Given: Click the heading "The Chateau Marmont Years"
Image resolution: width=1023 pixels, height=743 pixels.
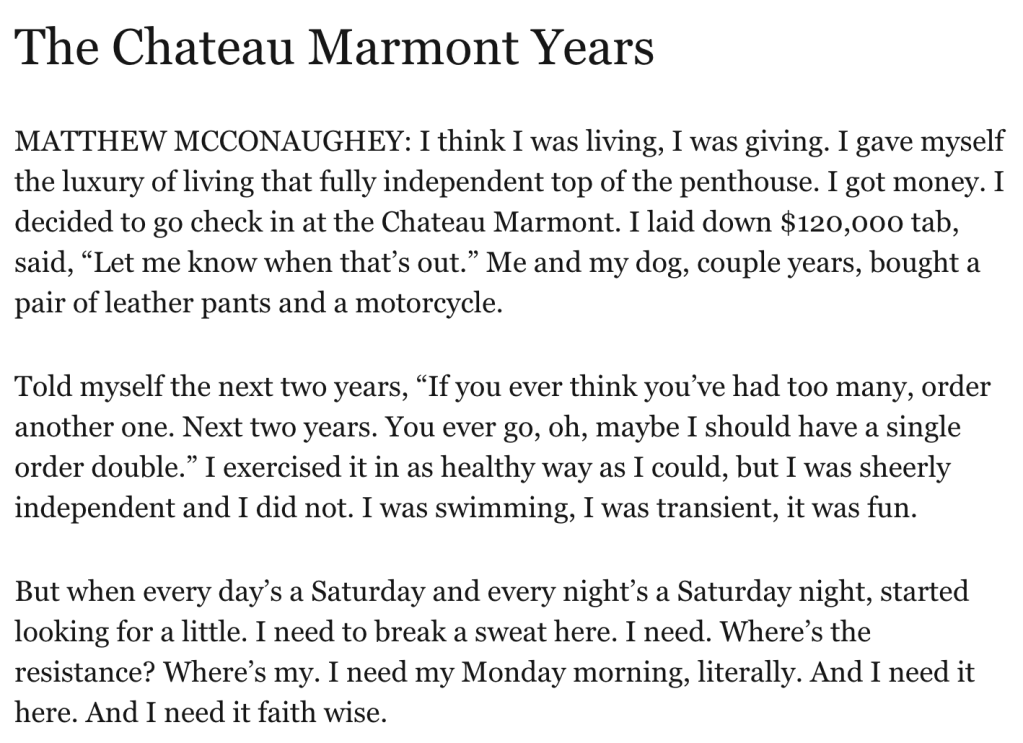Looking at the screenshot, I should (334, 48).
